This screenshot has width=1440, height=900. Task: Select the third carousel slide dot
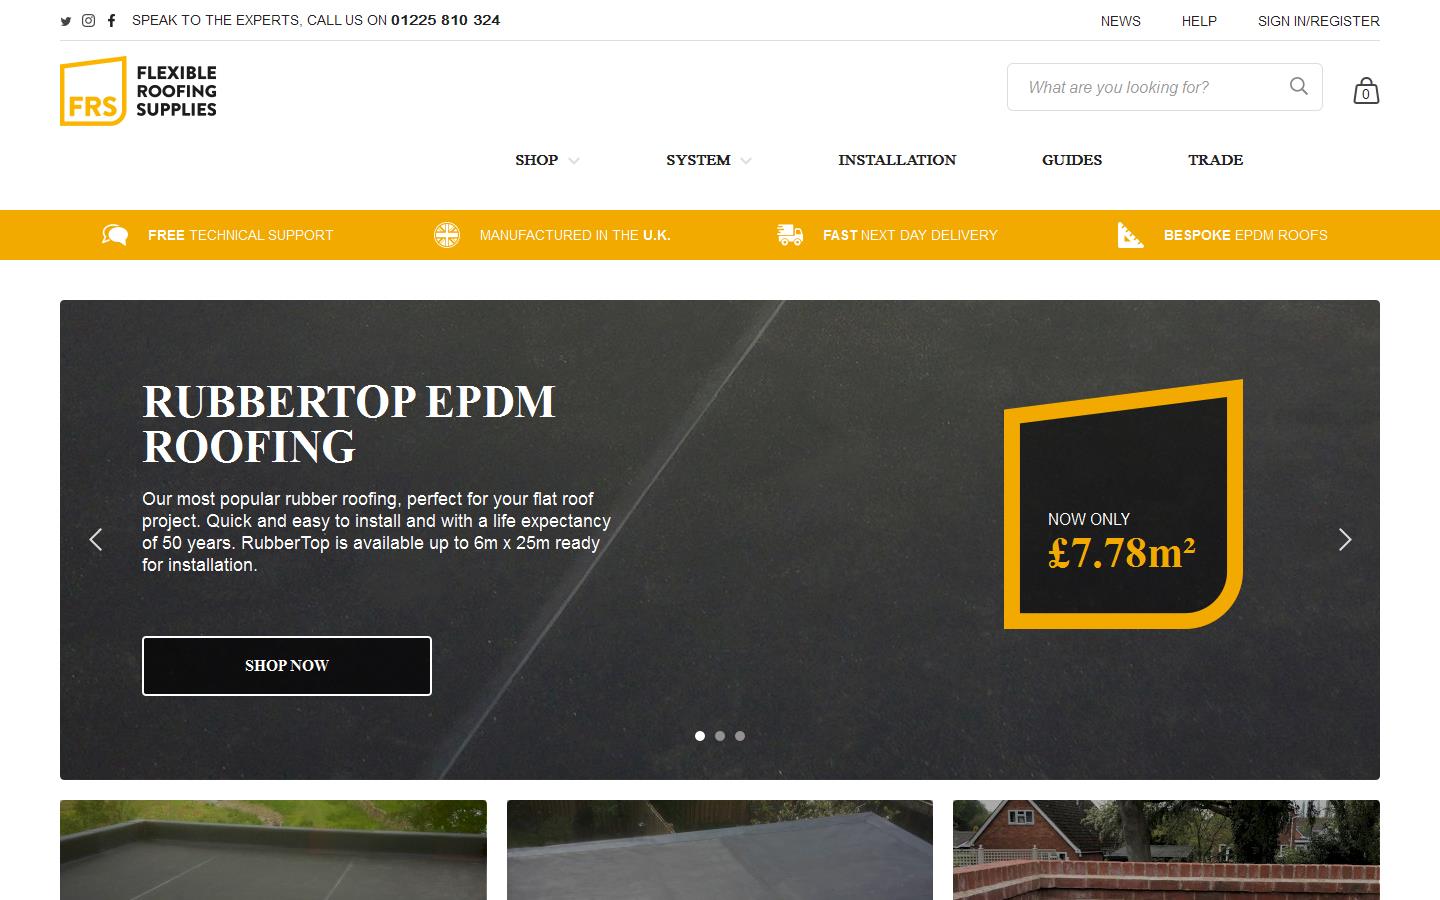740,736
